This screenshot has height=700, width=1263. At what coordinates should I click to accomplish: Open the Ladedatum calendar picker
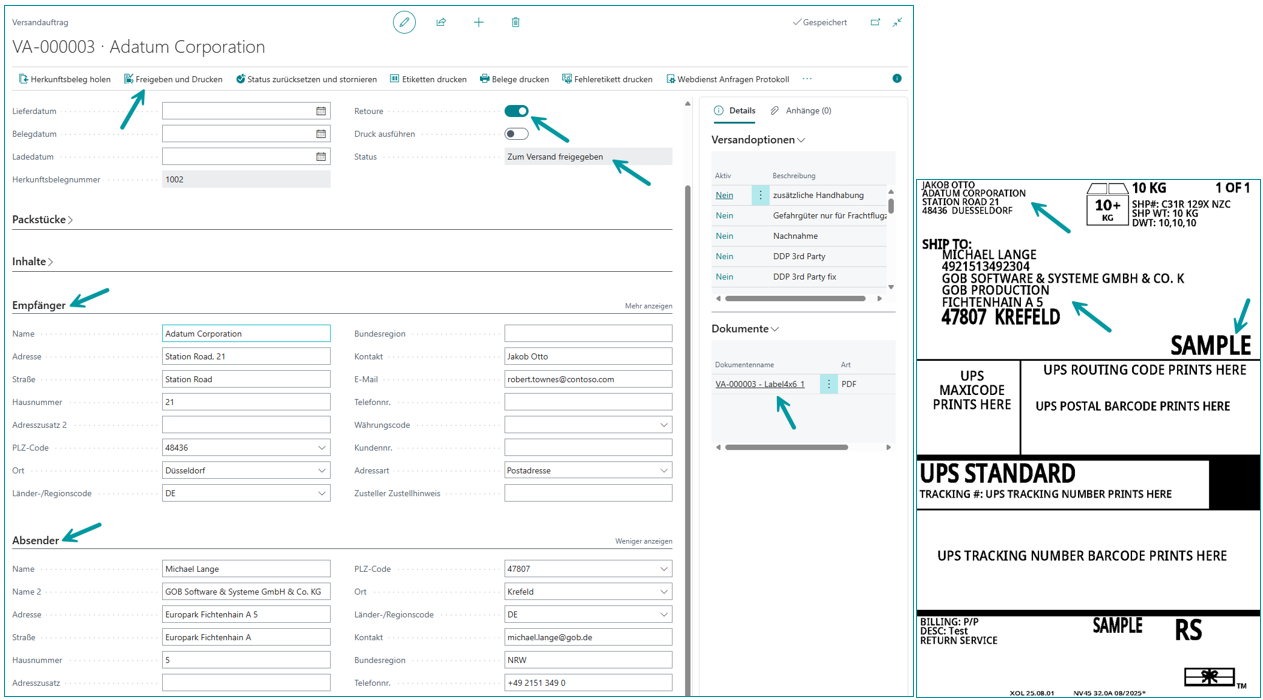click(x=321, y=157)
